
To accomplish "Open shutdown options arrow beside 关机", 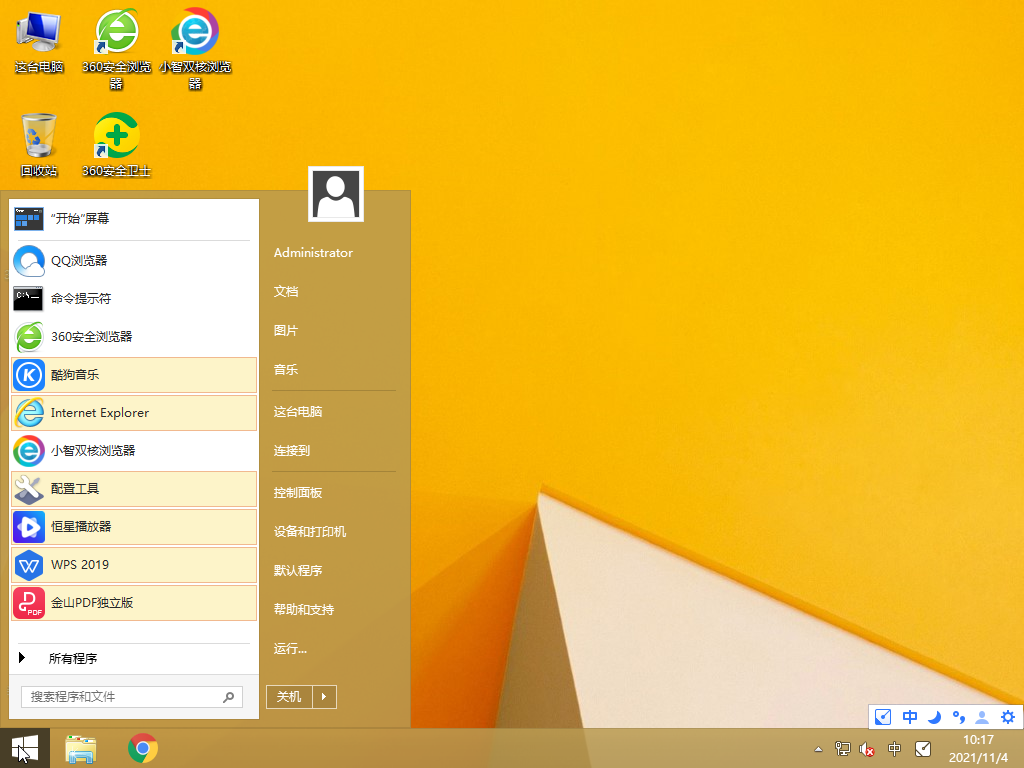I will (325, 697).
